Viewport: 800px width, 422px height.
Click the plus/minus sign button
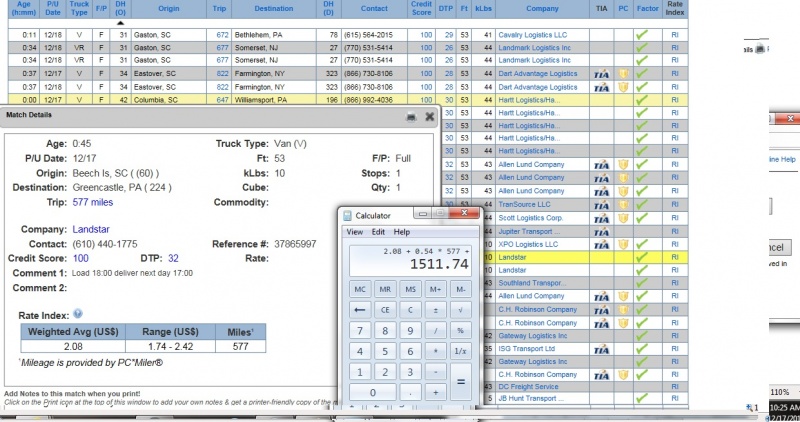(435, 310)
